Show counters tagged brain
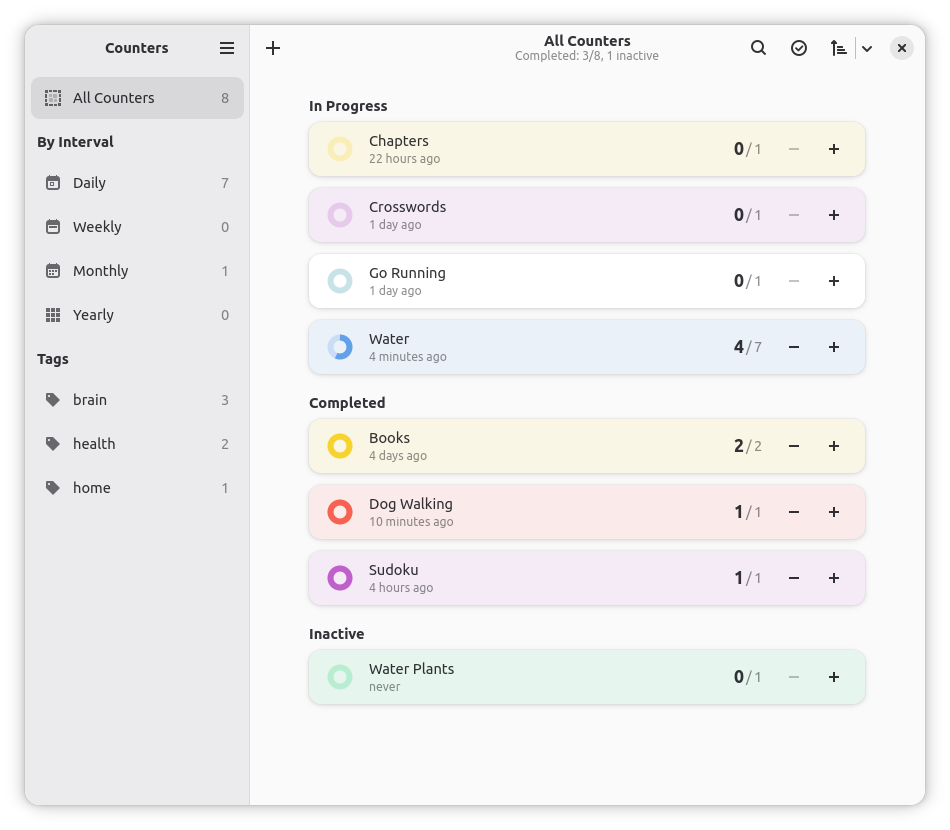 pos(138,400)
